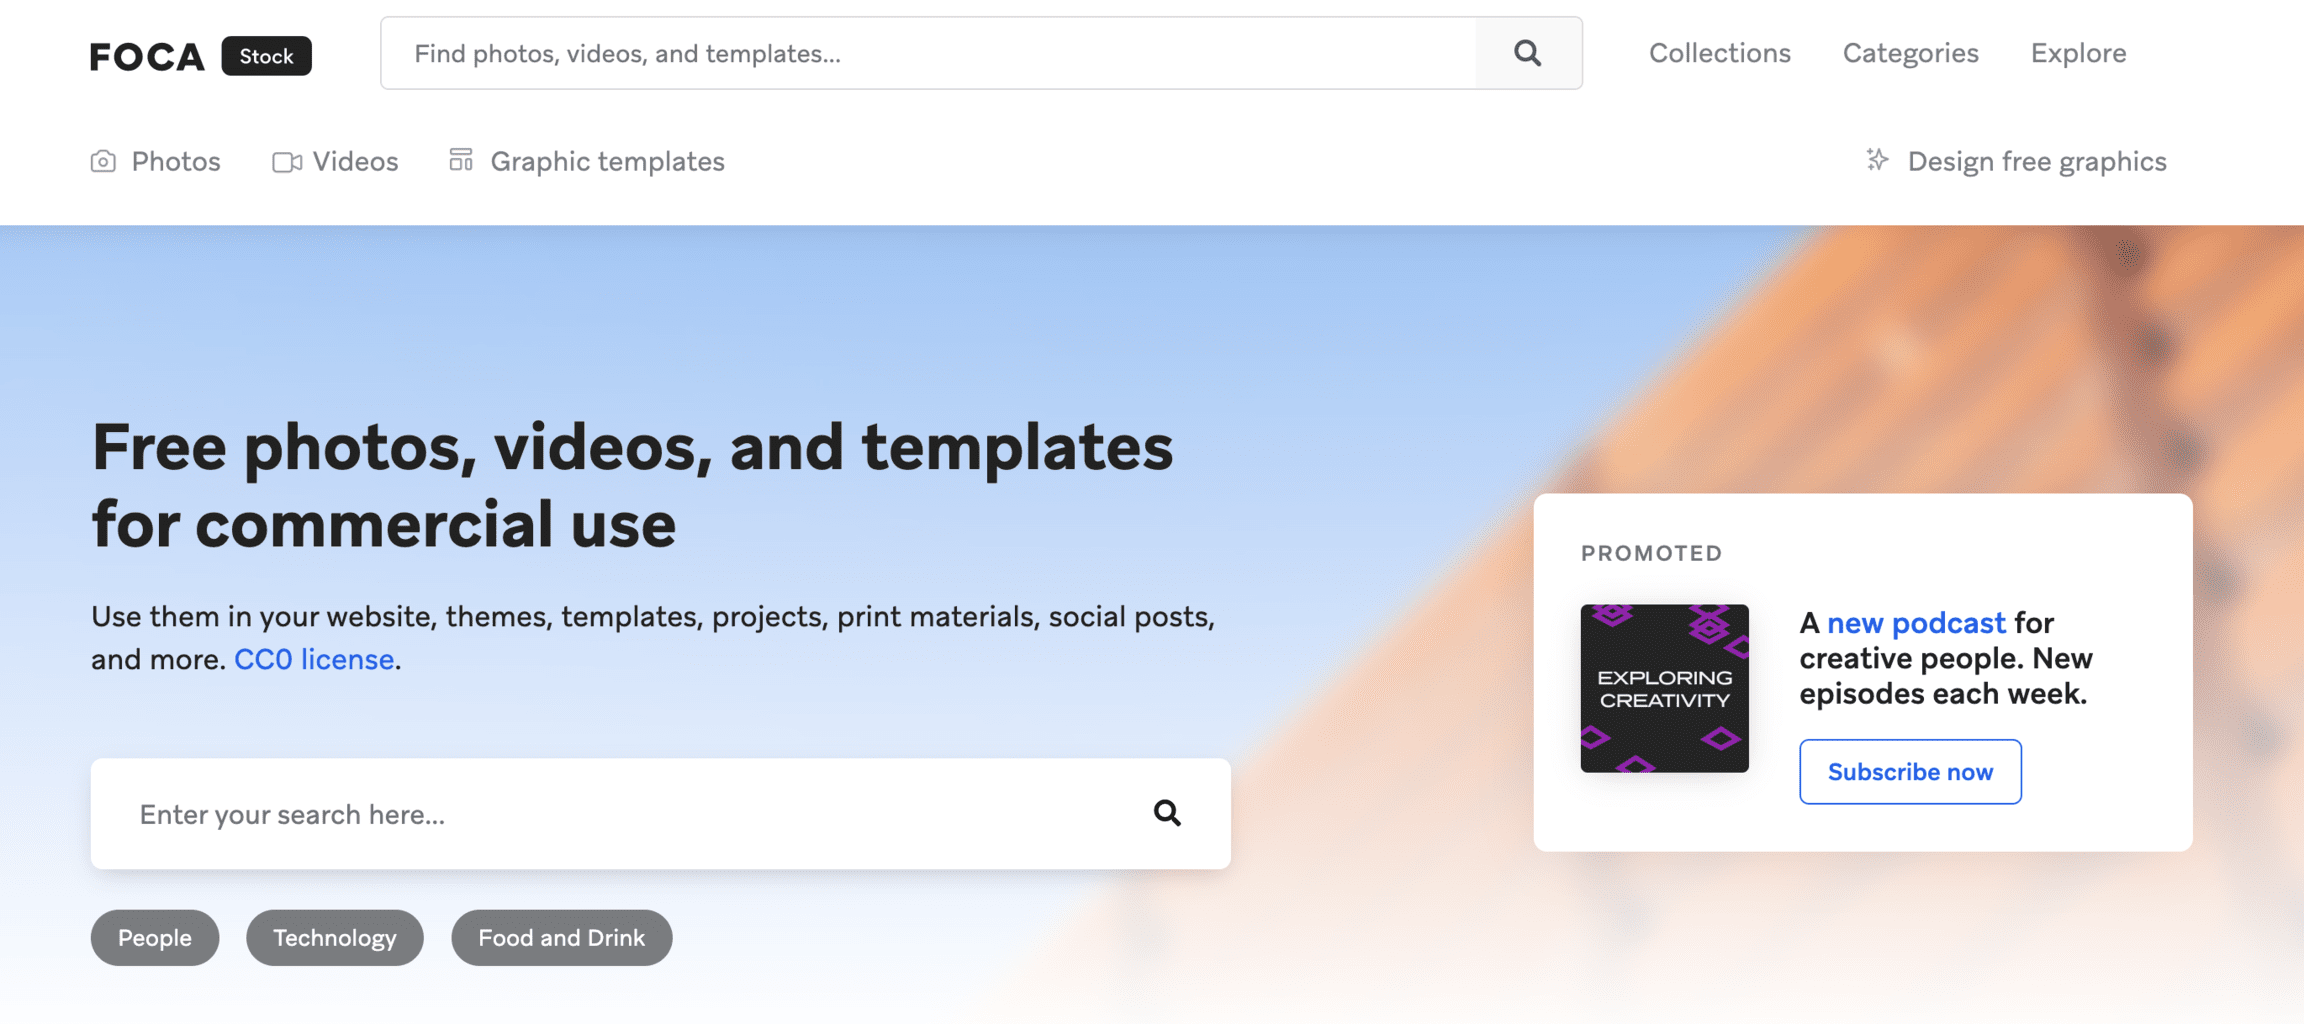Open the CC0 license link
The width and height of the screenshot is (2304, 1024).
pos(314,659)
